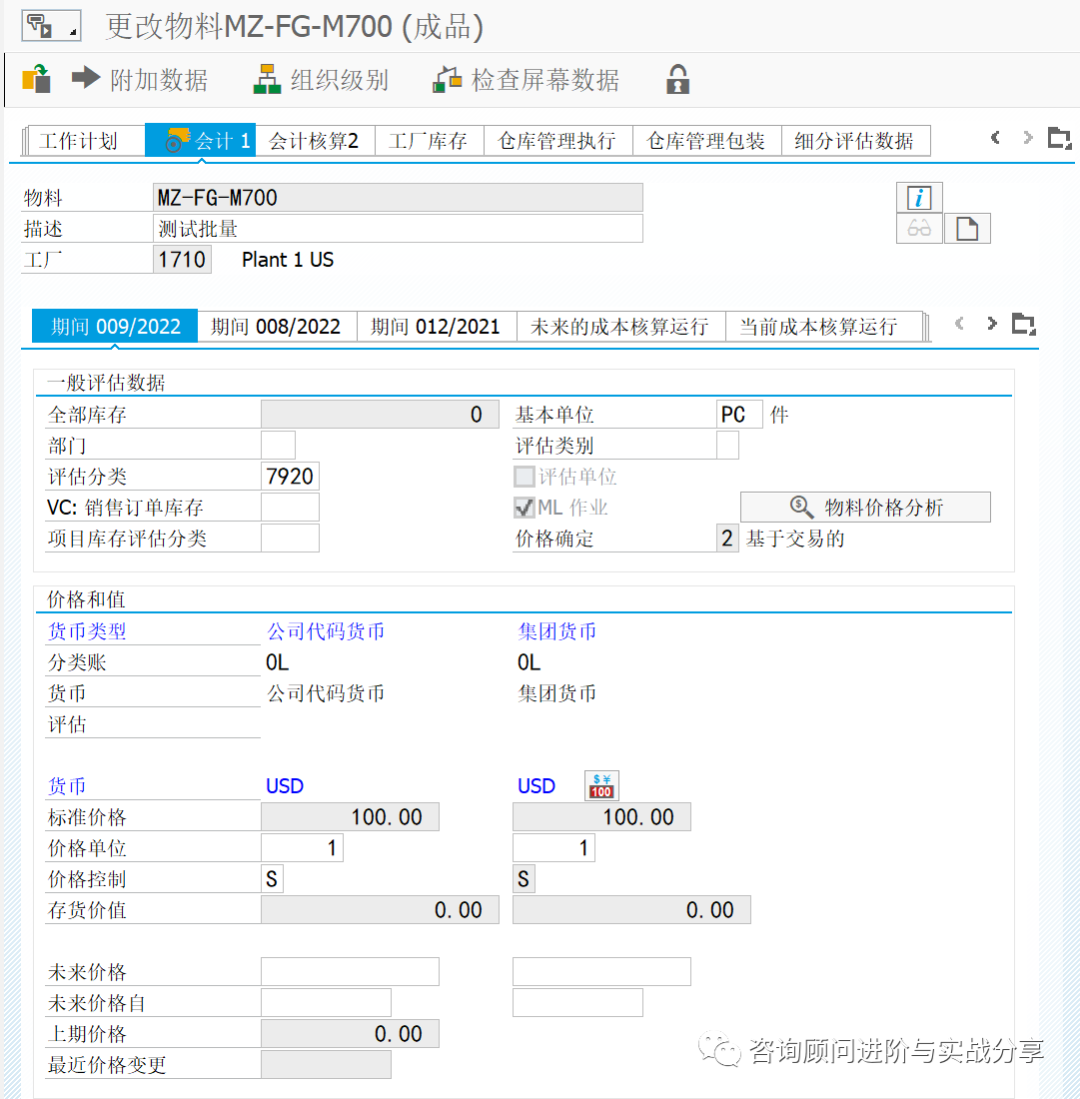
Task: Click the 集团货币 header link
Action: pos(557,631)
